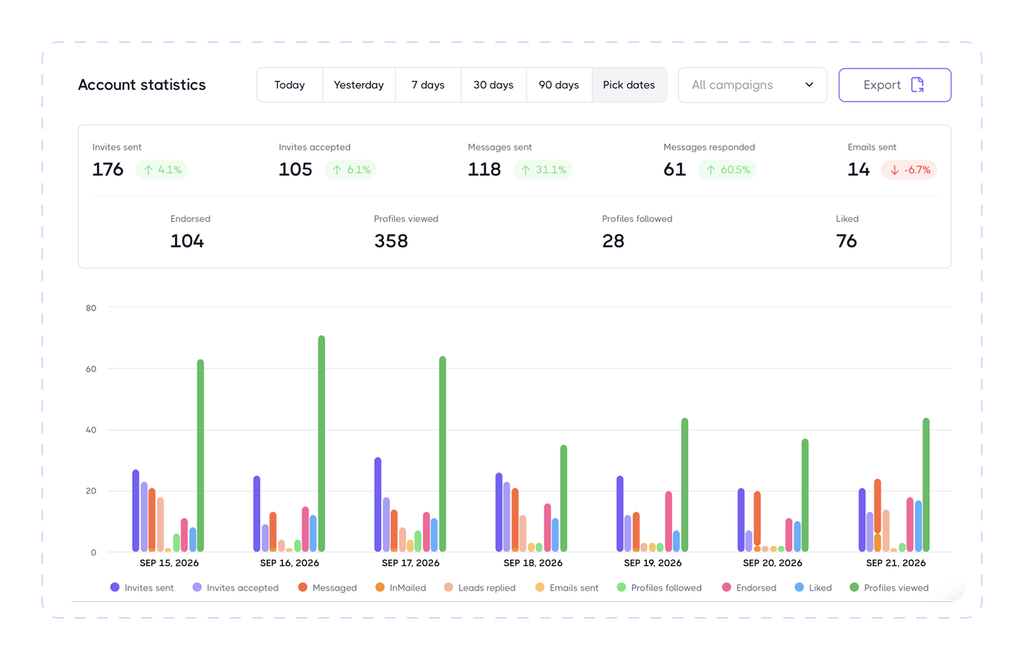
Task: Click the 6.1% invites accepted badge
Action: pyautogui.click(x=351, y=170)
